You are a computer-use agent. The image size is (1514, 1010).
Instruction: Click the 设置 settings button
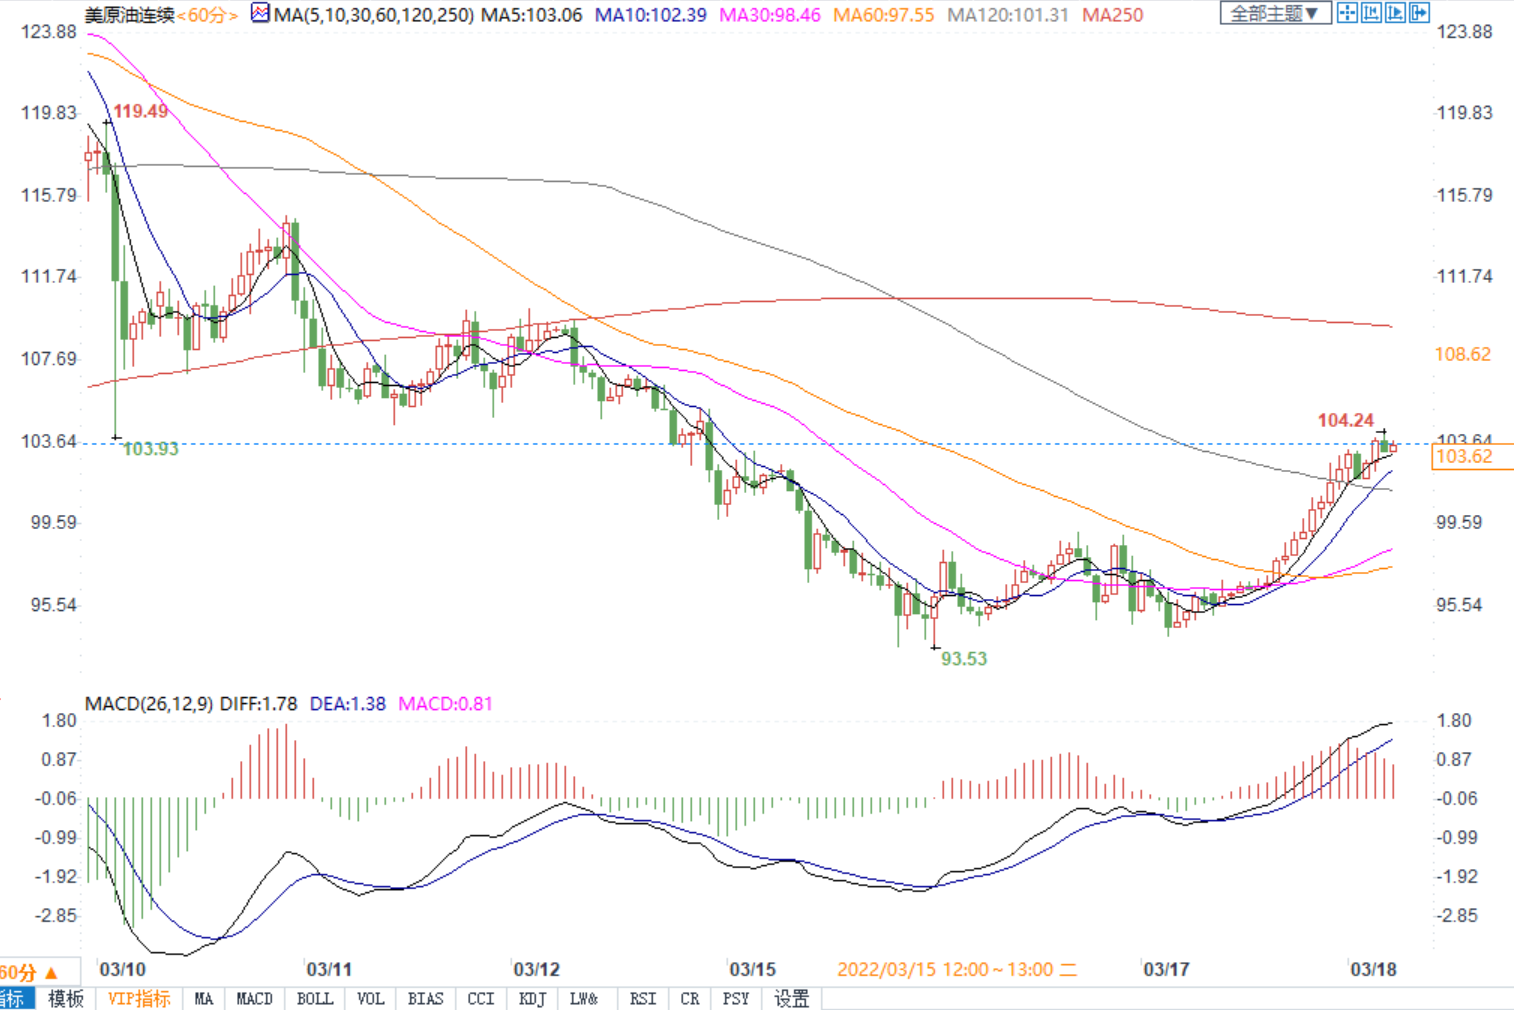(791, 999)
